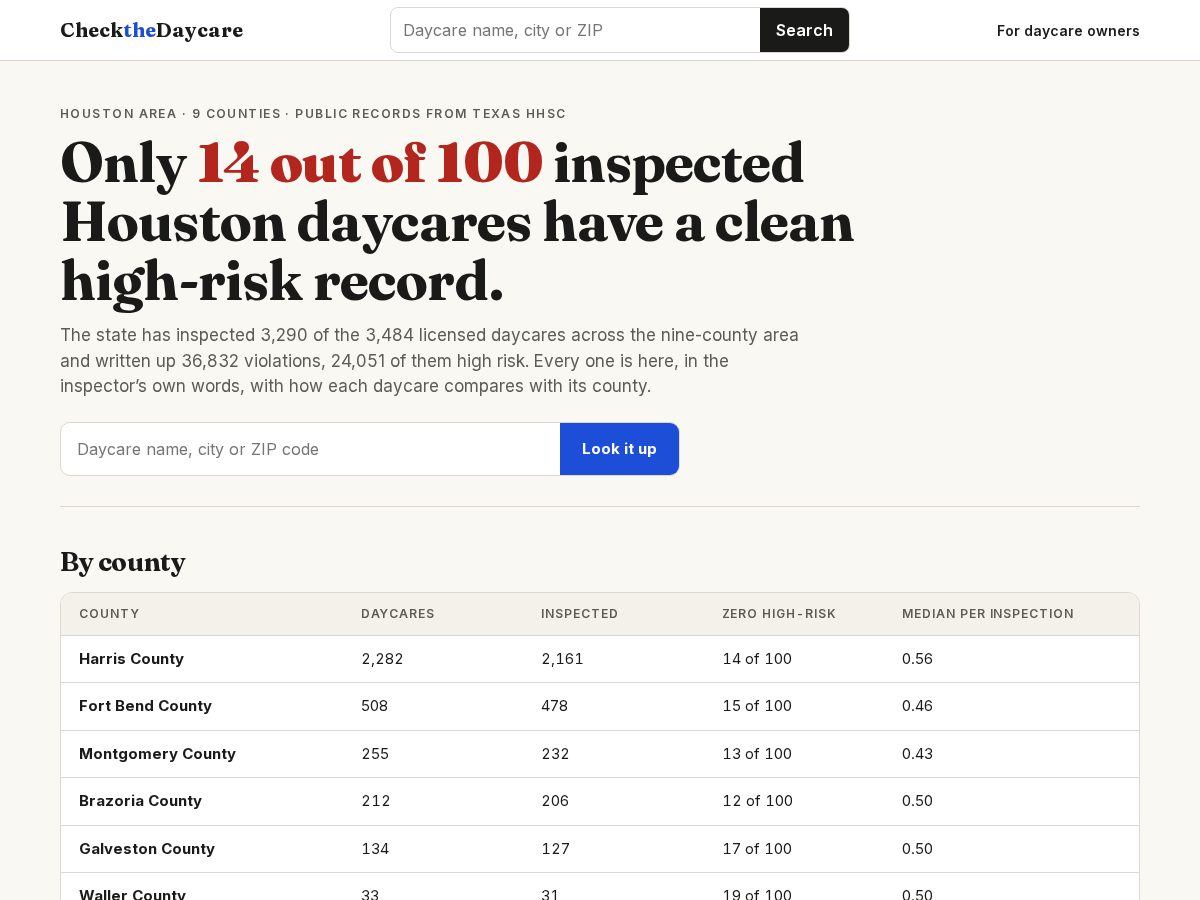Click Galveston daycares value 134
The image size is (1200, 900).
[375, 849]
